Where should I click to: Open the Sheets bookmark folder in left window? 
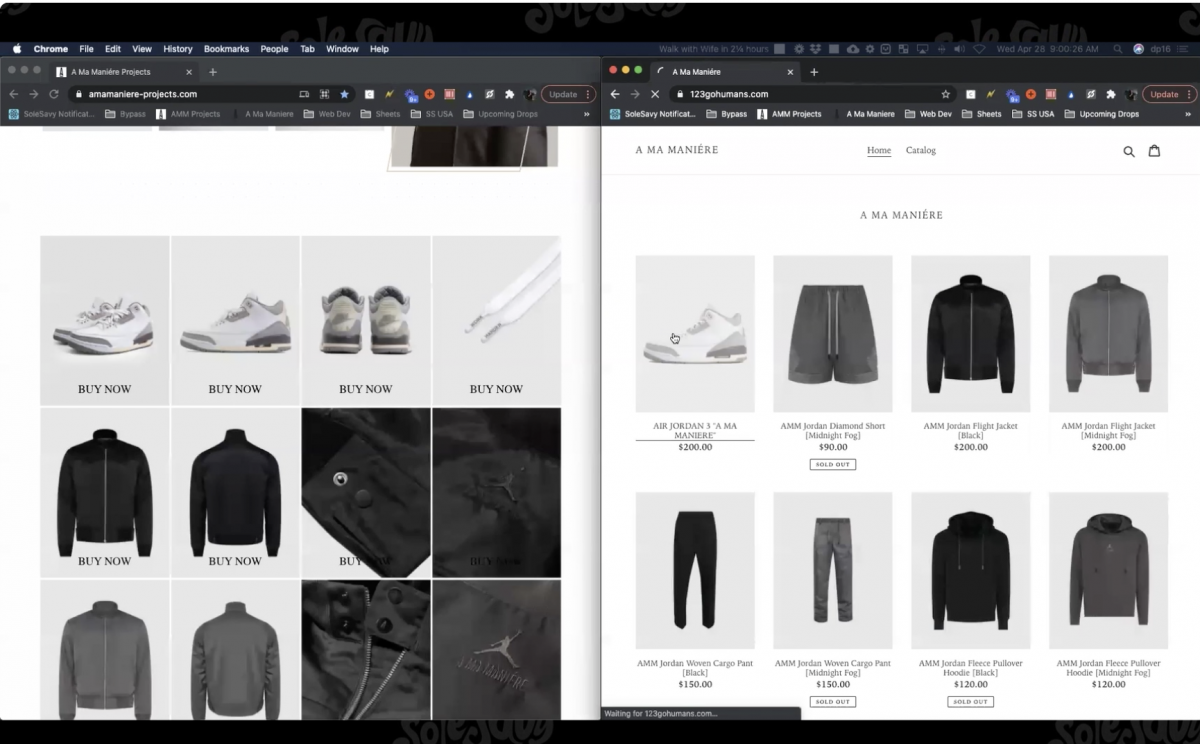pos(380,114)
